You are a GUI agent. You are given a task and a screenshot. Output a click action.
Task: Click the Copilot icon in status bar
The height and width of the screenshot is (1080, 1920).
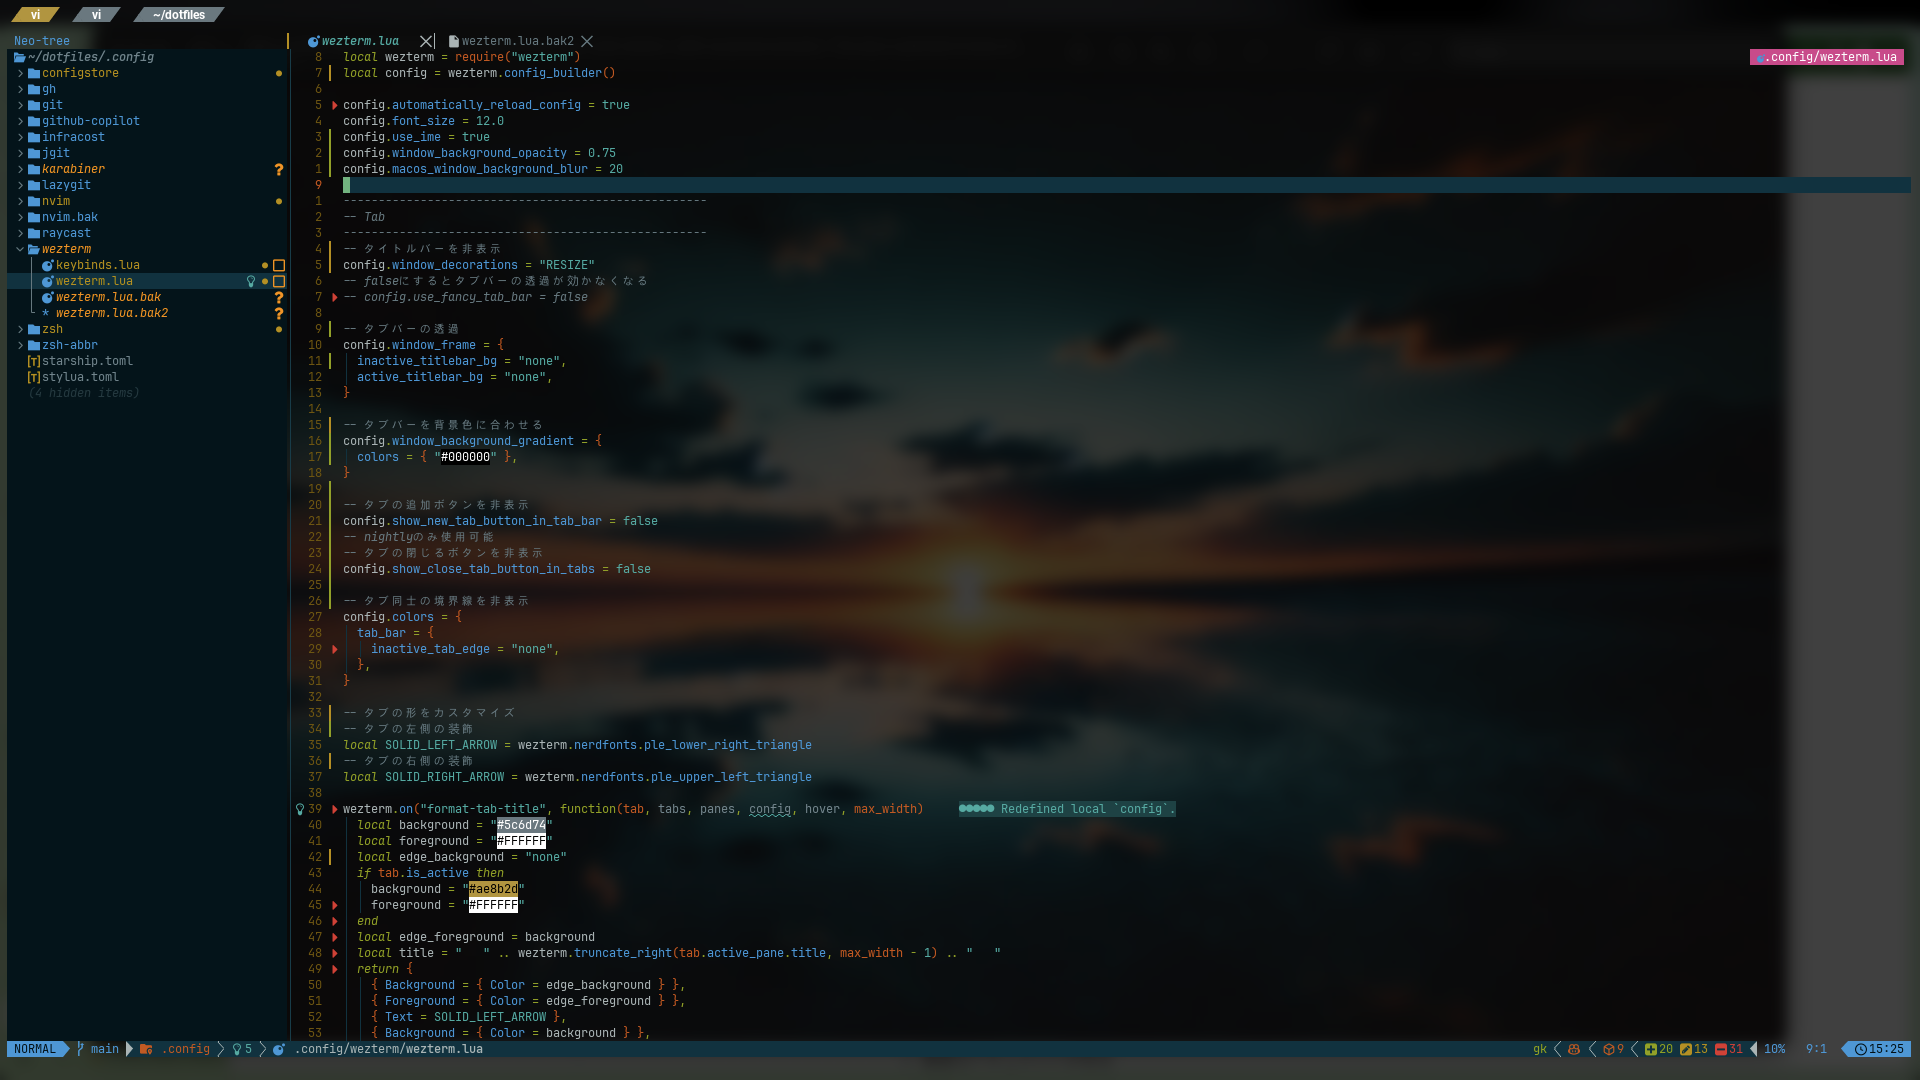[1574, 1049]
